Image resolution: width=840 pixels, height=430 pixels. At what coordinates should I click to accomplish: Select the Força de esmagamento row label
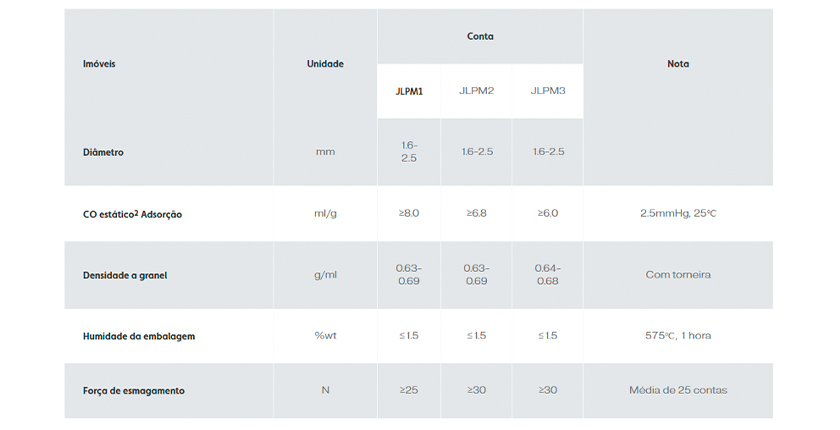click(x=133, y=390)
